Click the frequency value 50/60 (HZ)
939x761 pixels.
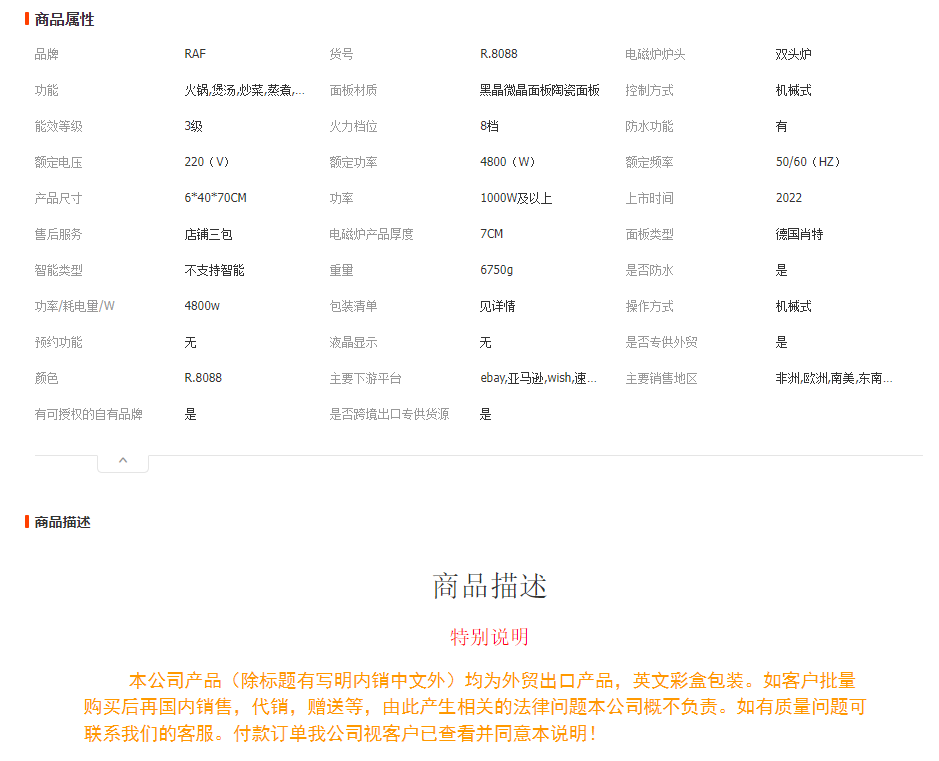pos(808,162)
